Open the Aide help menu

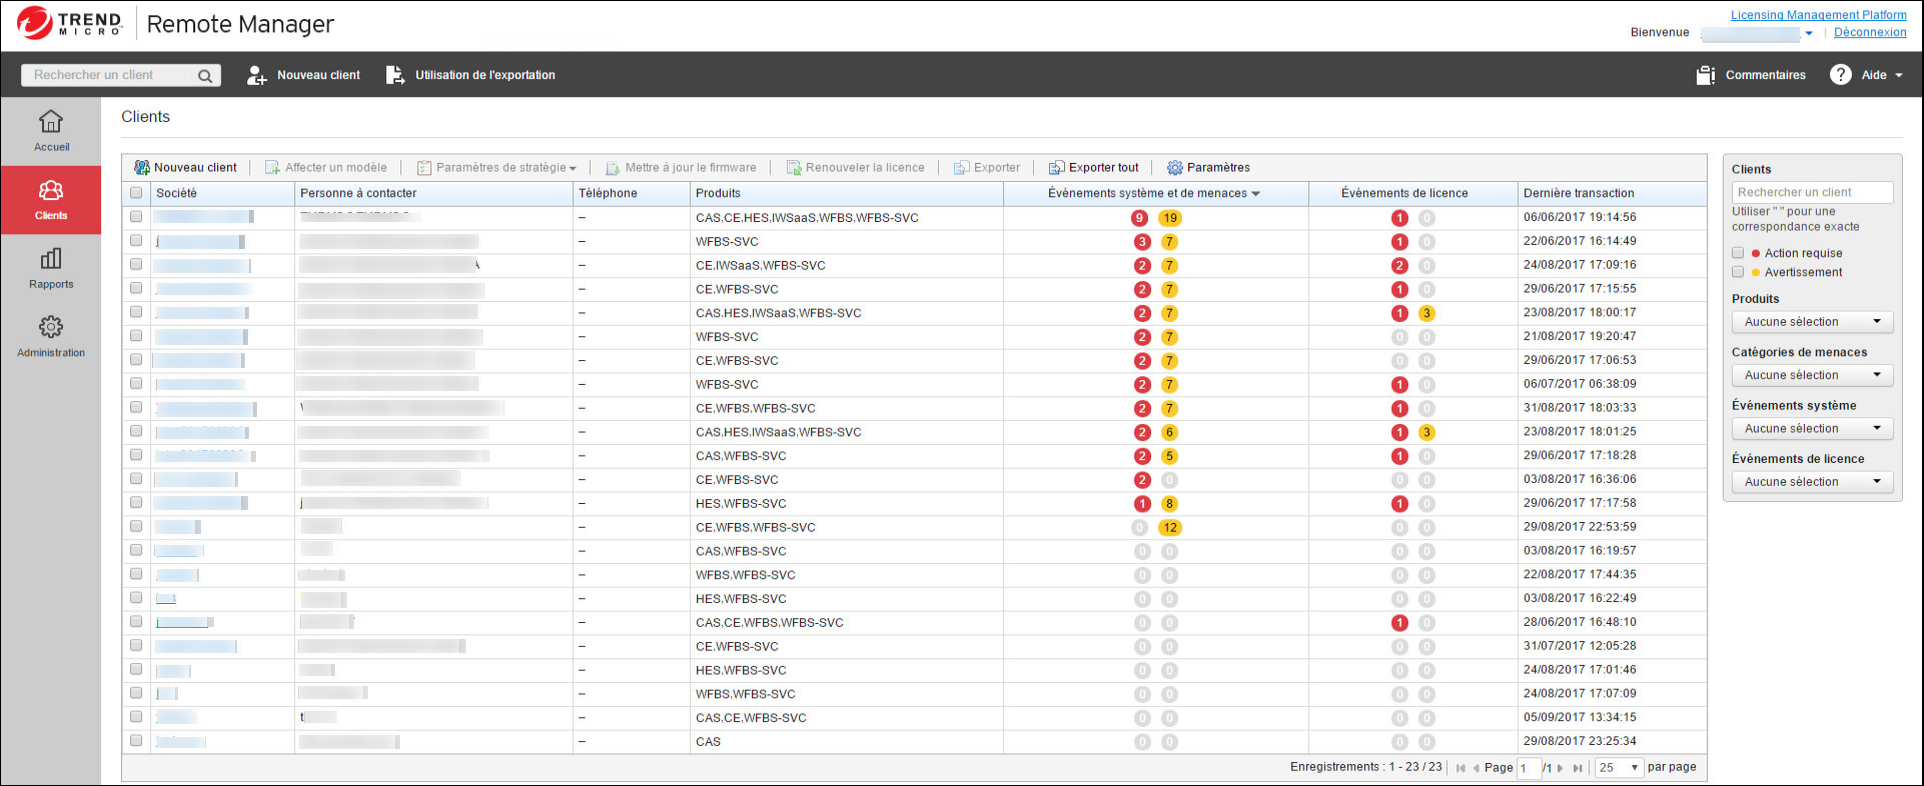pos(1866,75)
